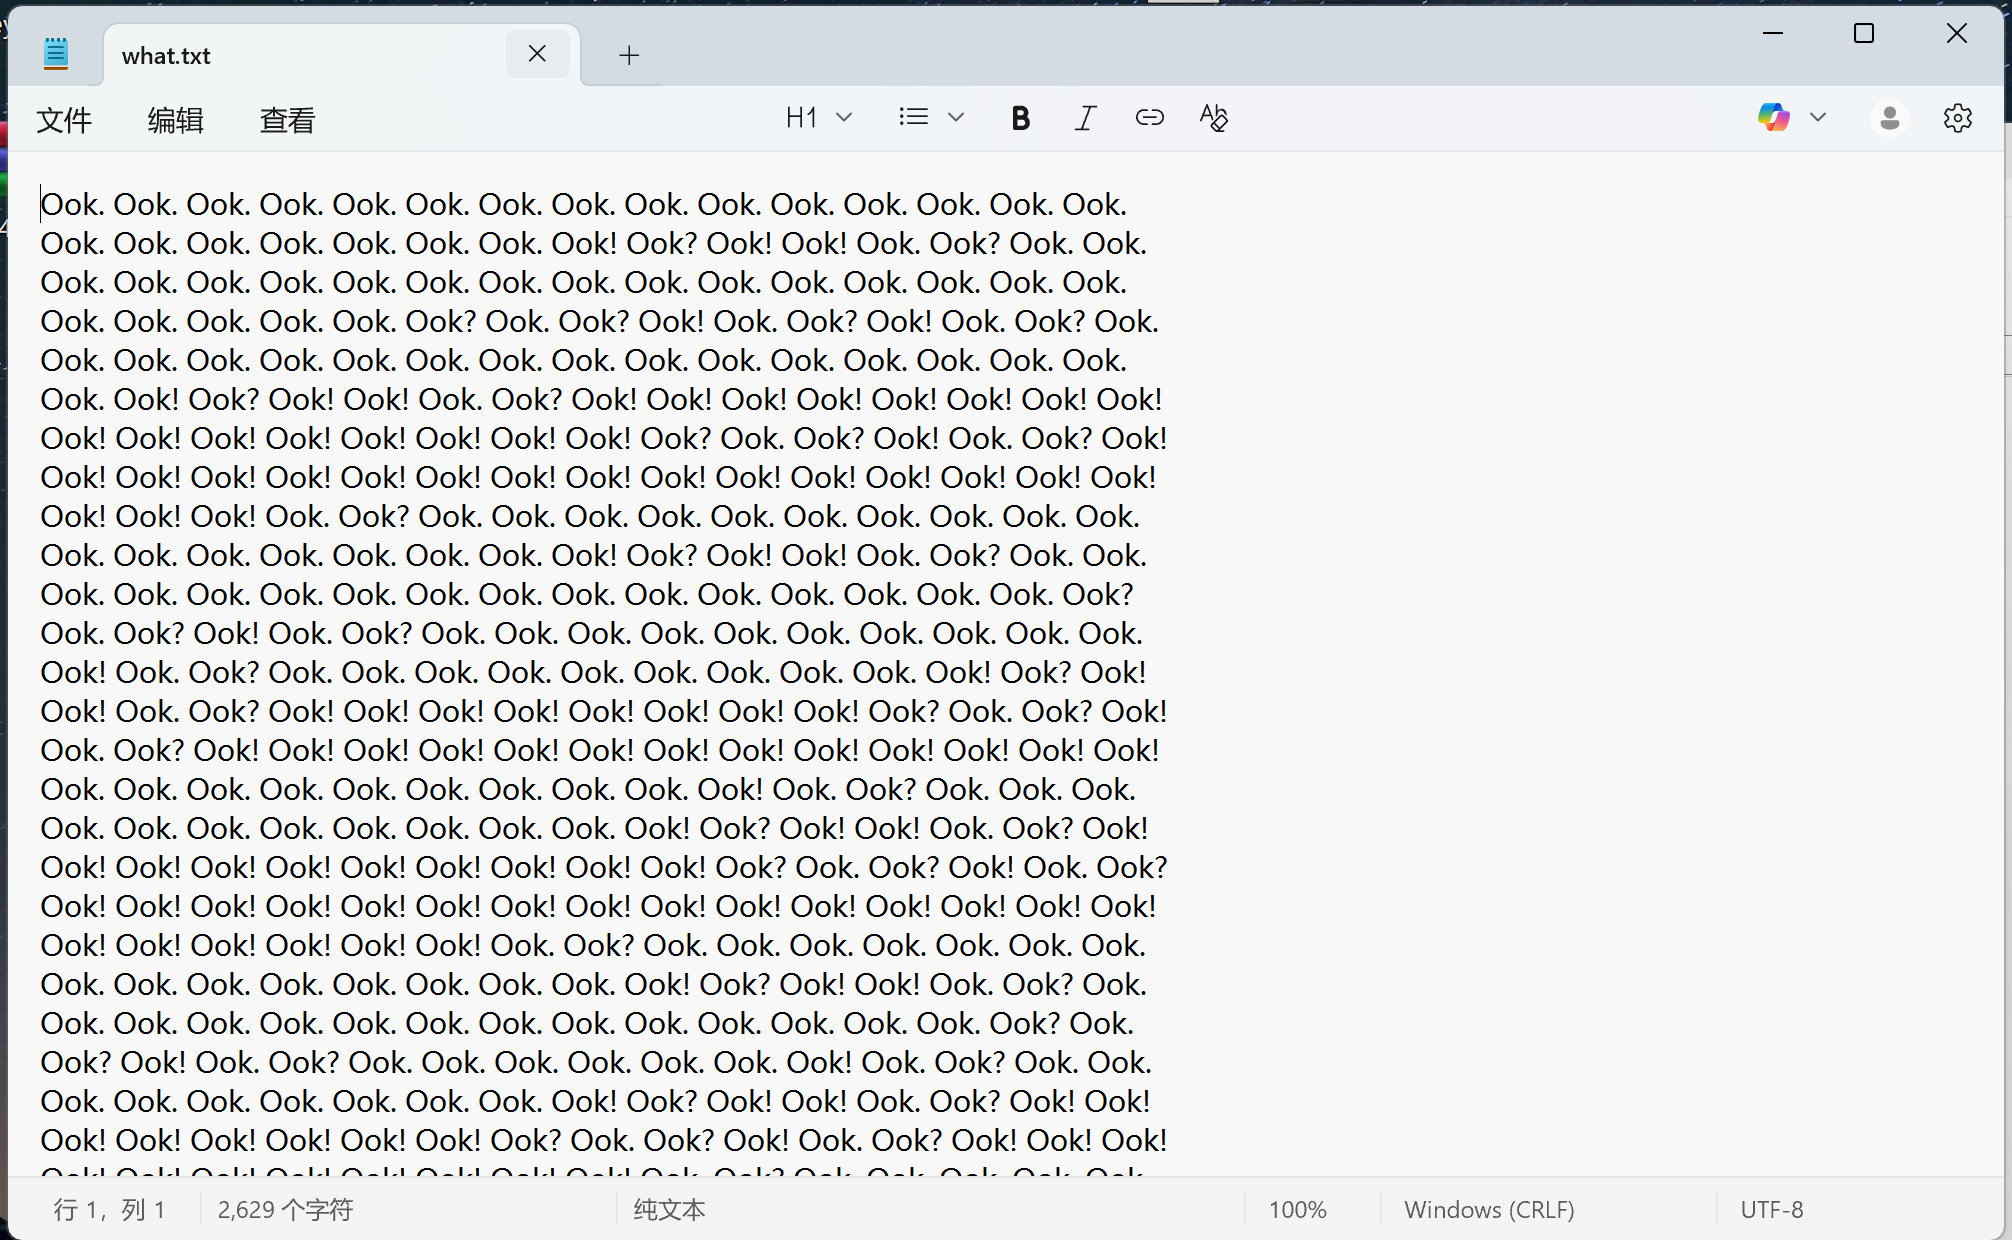This screenshot has width=2012, height=1240.
Task: Open the 查看 menu
Action: pyautogui.click(x=288, y=120)
